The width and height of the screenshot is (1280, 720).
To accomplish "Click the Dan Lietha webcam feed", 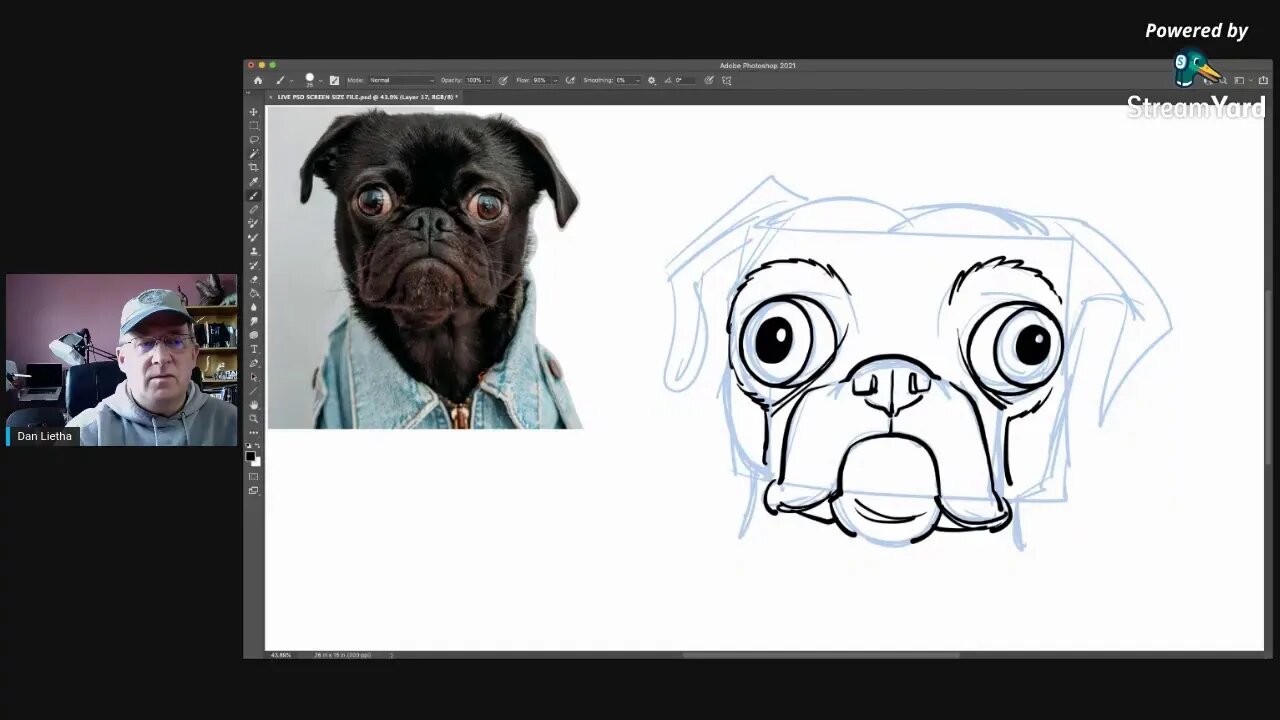I will [121, 360].
